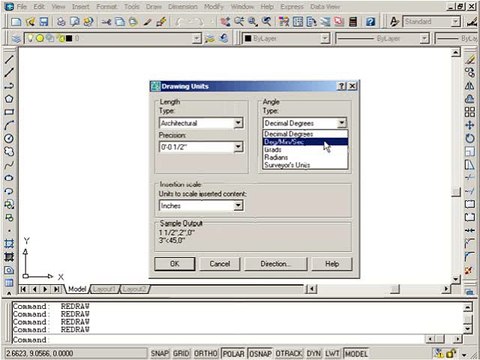Select the Circle draw tool
Viewport: 480px width, 360px height.
9,138
